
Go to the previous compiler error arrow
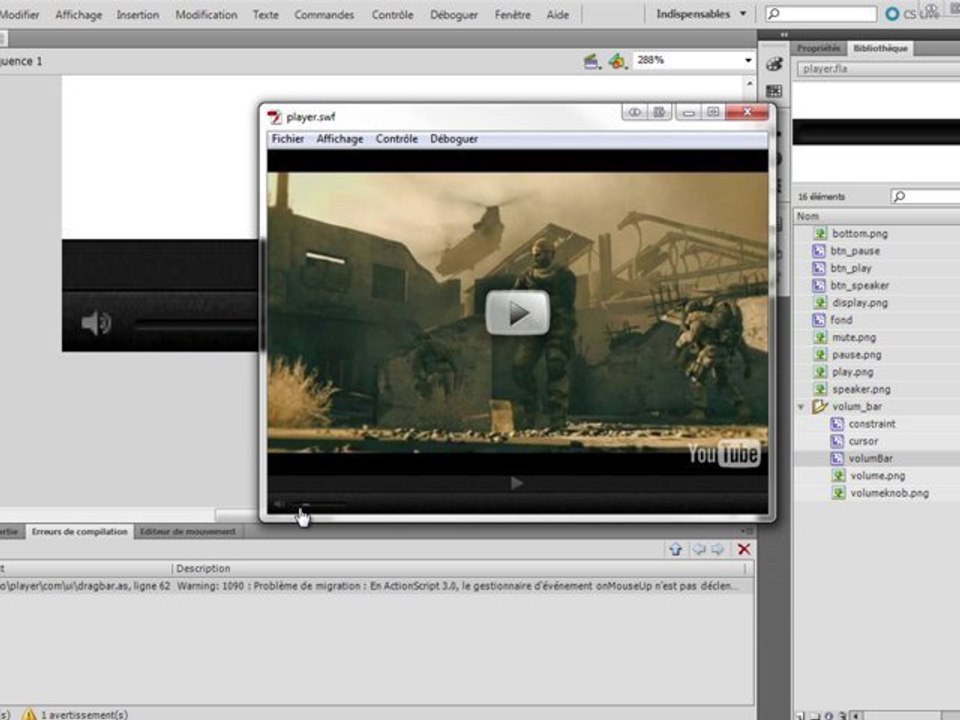pyautogui.click(x=699, y=549)
